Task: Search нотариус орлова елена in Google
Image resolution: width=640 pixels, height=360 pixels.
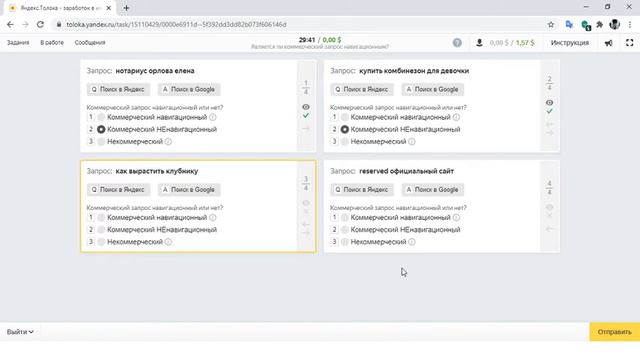Action: click(x=189, y=89)
